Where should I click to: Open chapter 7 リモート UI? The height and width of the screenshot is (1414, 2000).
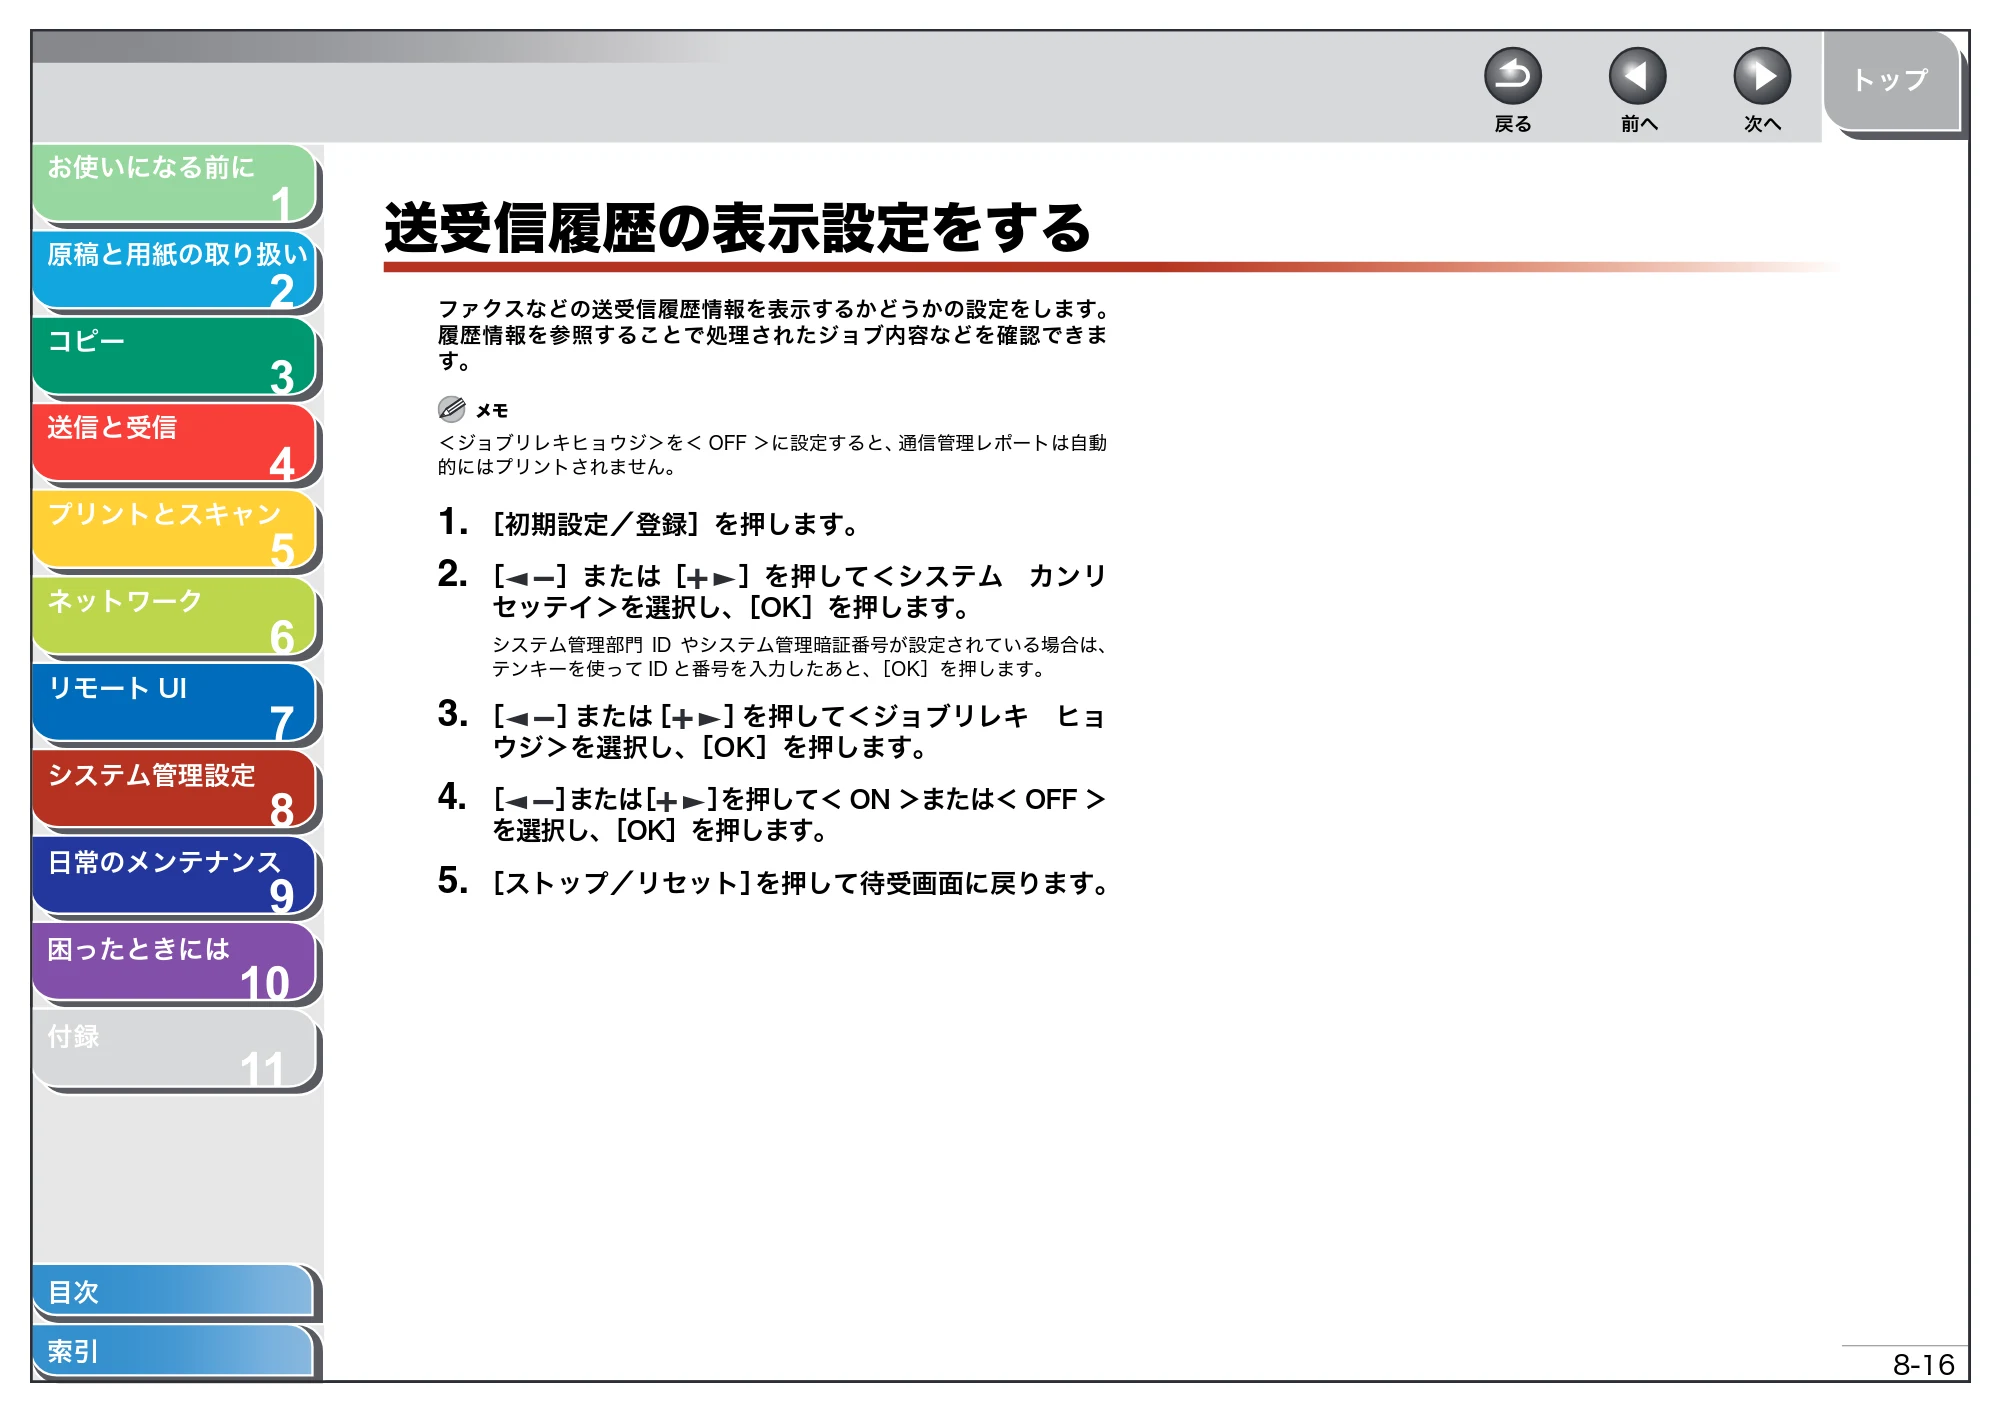[175, 704]
